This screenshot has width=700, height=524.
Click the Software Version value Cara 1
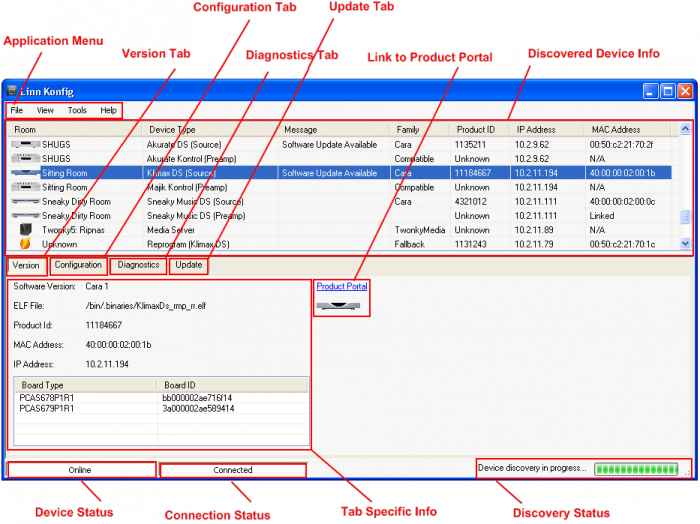(97, 287)
